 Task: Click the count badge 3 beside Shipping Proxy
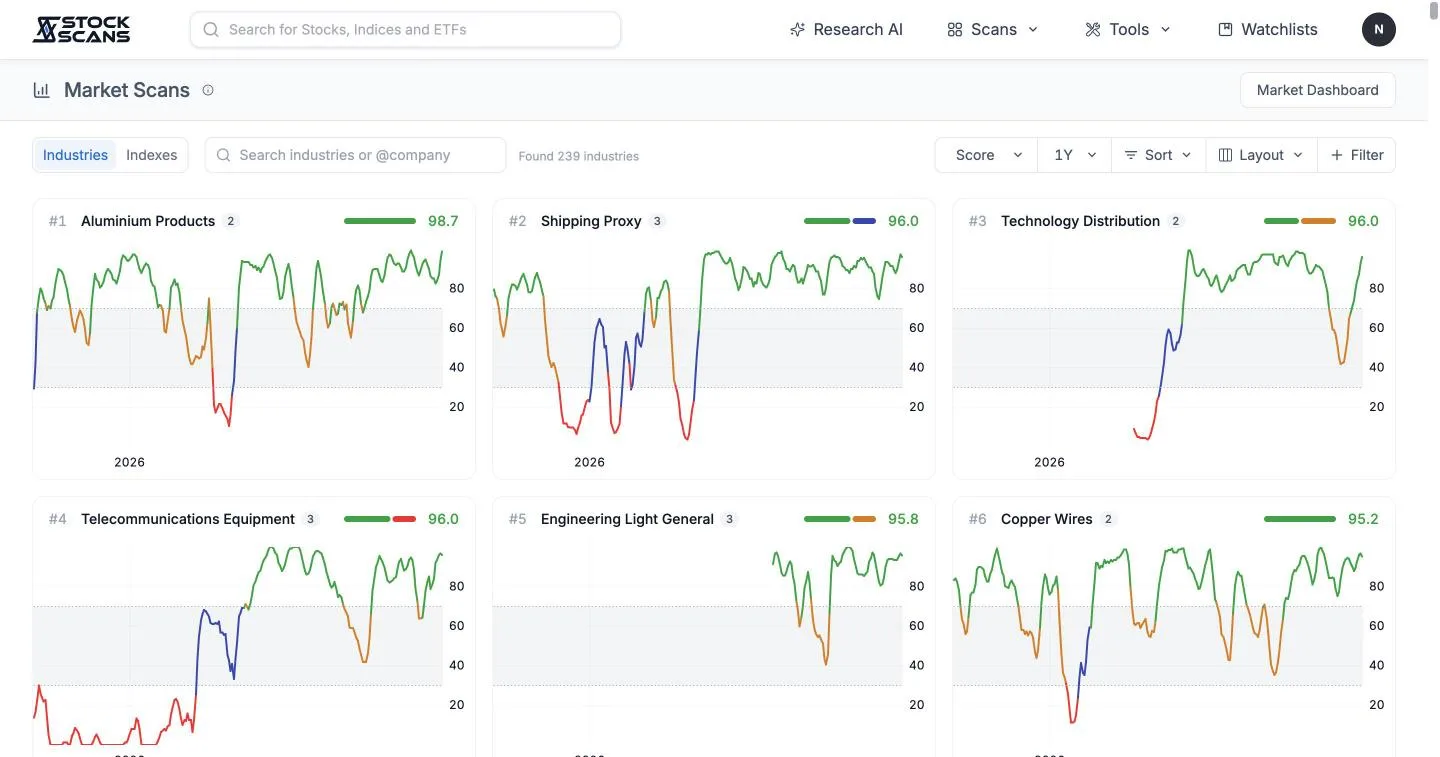tap(657, 221)
